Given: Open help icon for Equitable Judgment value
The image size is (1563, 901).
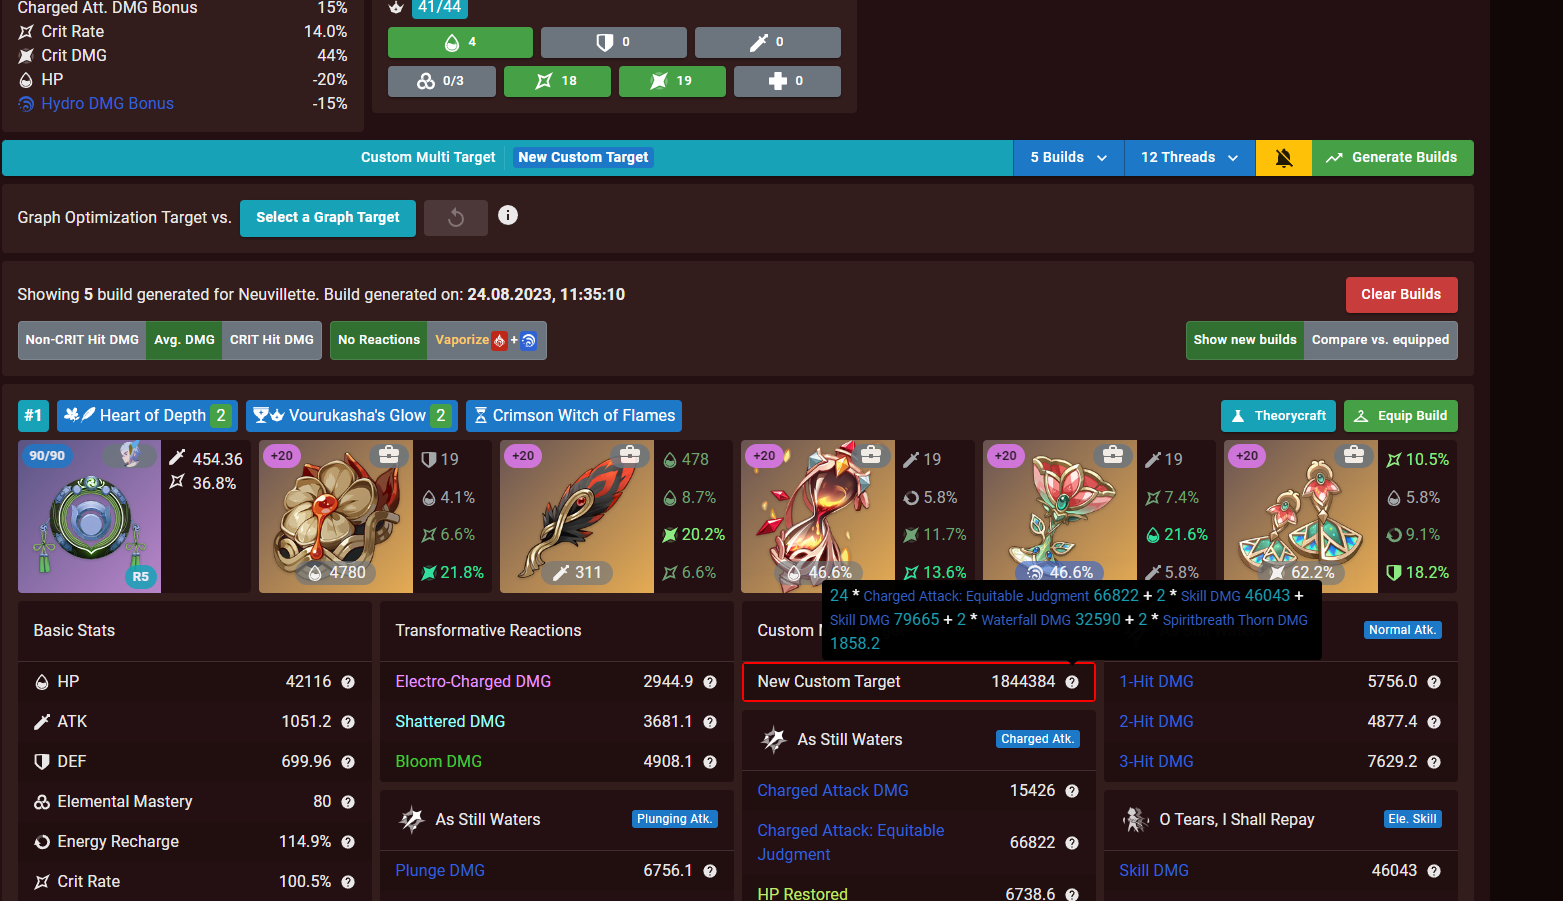Looking at the screenshot, I should pos(1072,843).
